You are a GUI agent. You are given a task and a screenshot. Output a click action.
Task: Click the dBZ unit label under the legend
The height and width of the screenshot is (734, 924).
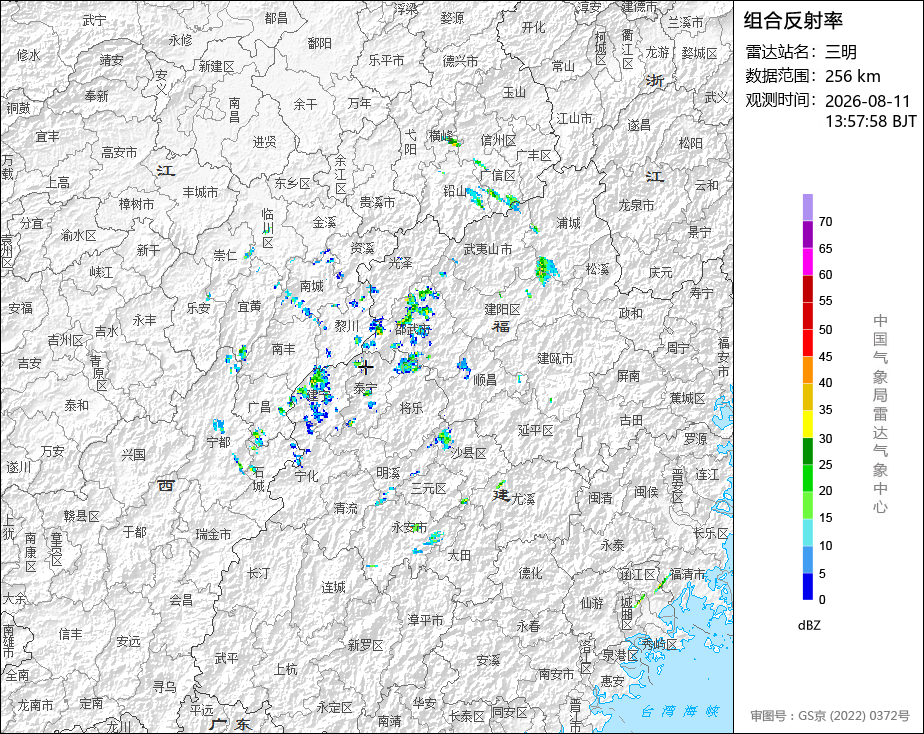(809, 626)
